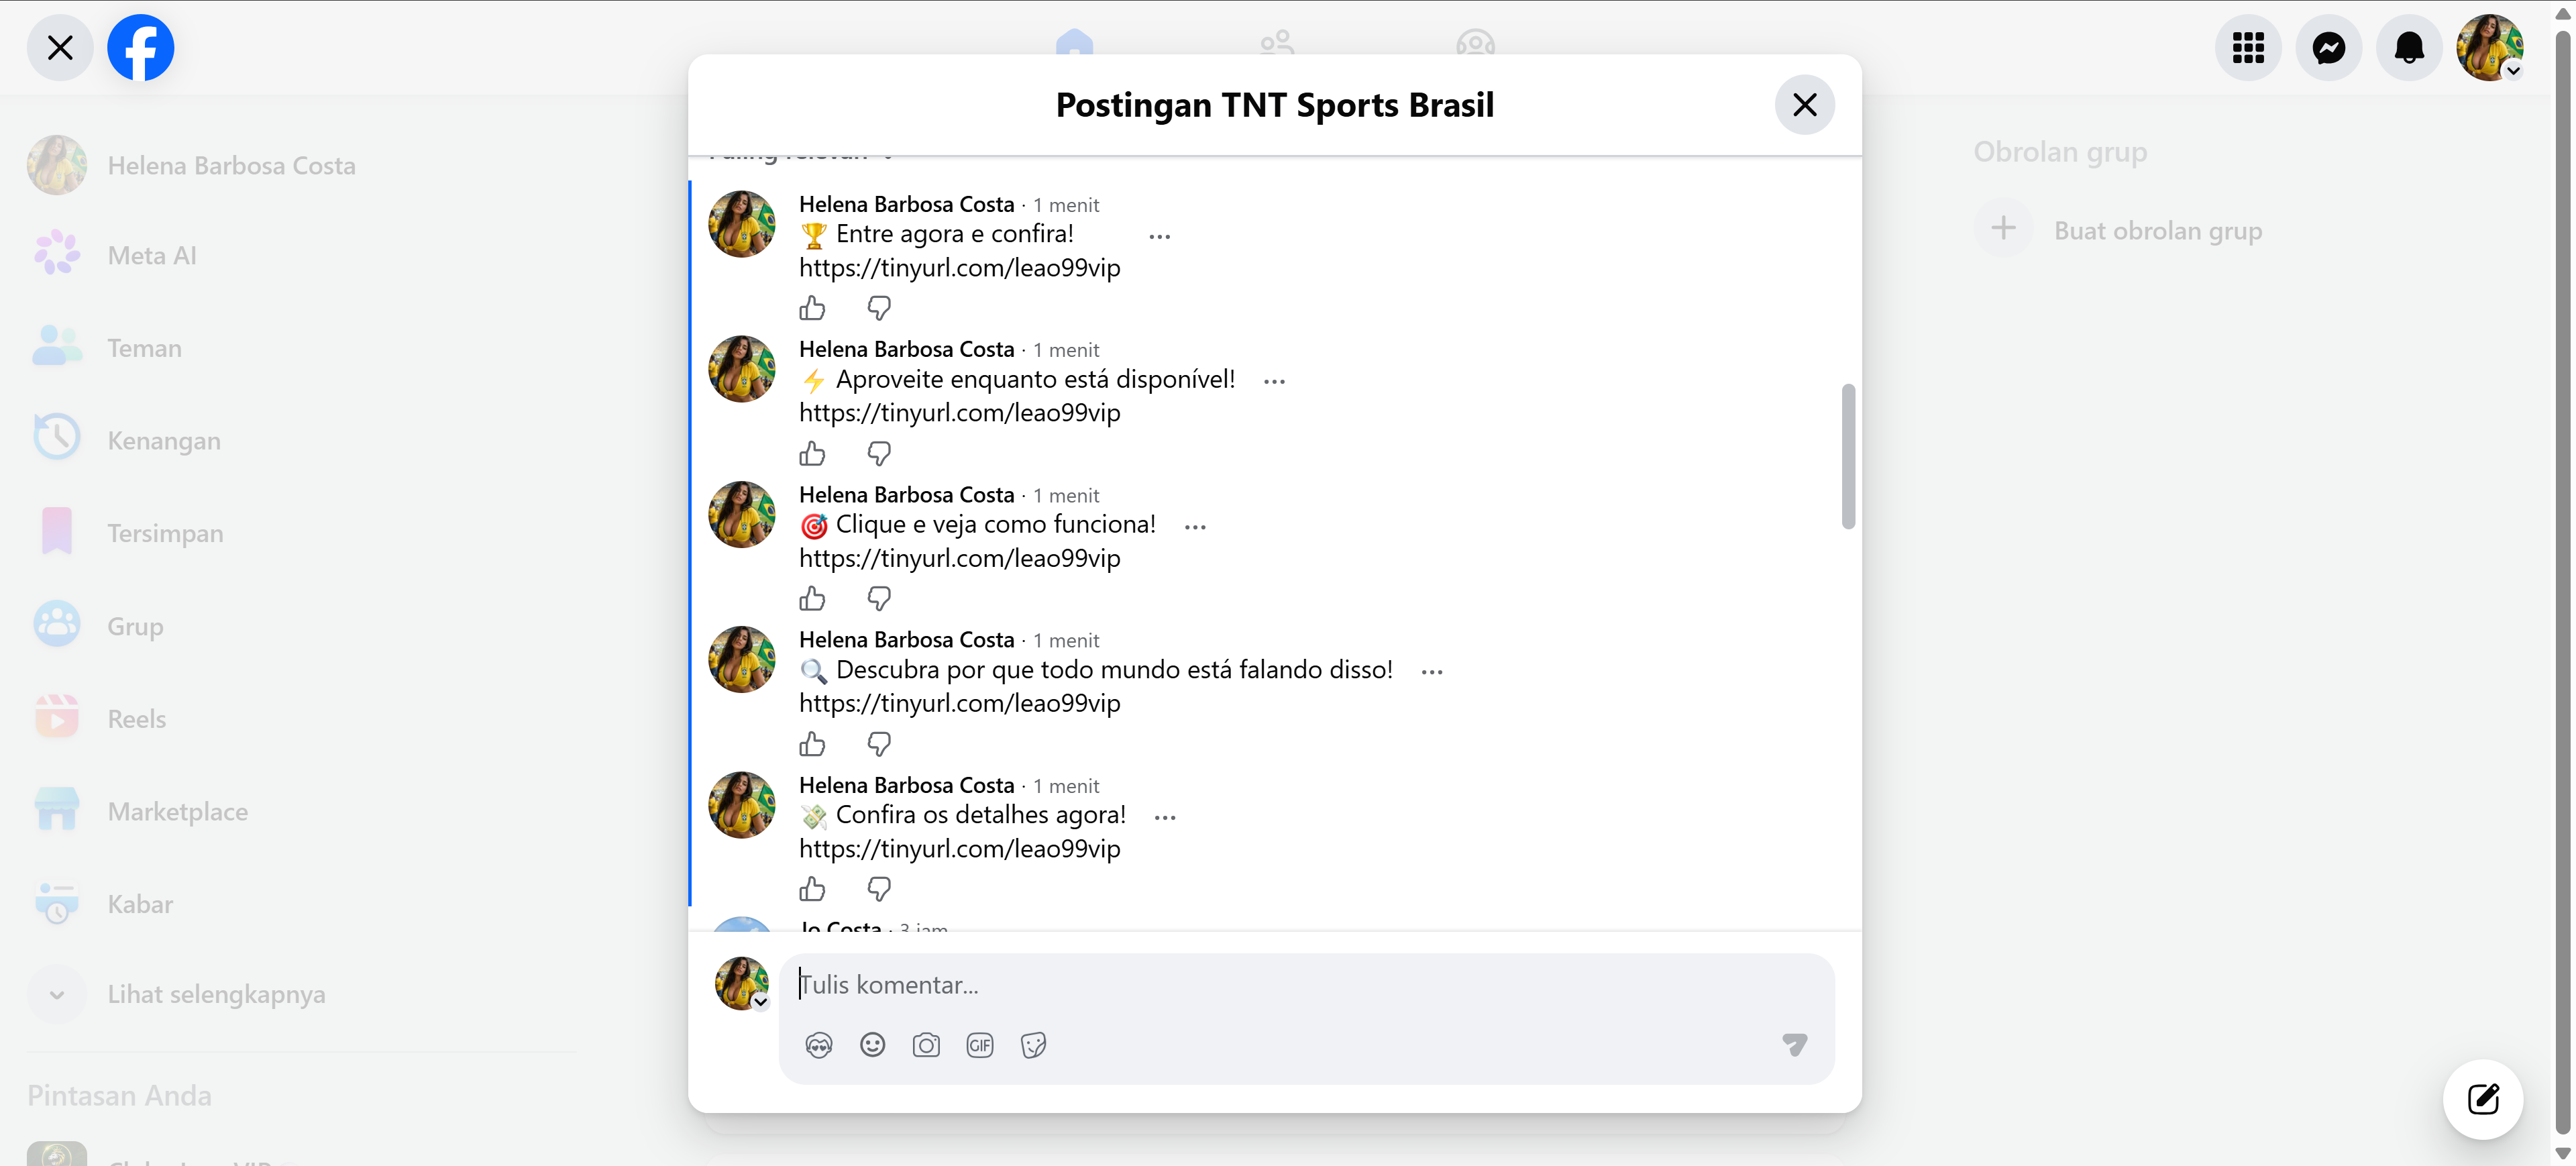Dislike the "Clique e veja como funciona!" comment
The height and width of the screenshot is (1166, 2576).
[x=879, y=598]
